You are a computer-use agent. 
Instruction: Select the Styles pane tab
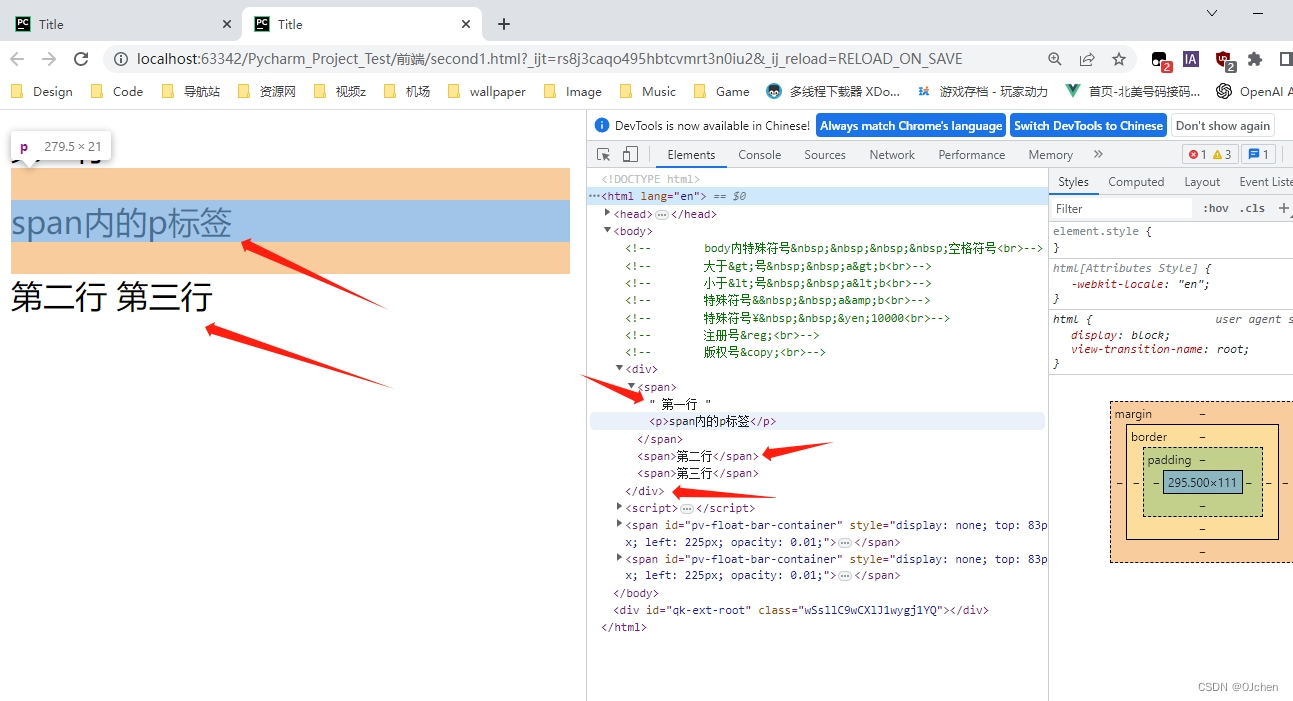click(x=1073, y=182)
